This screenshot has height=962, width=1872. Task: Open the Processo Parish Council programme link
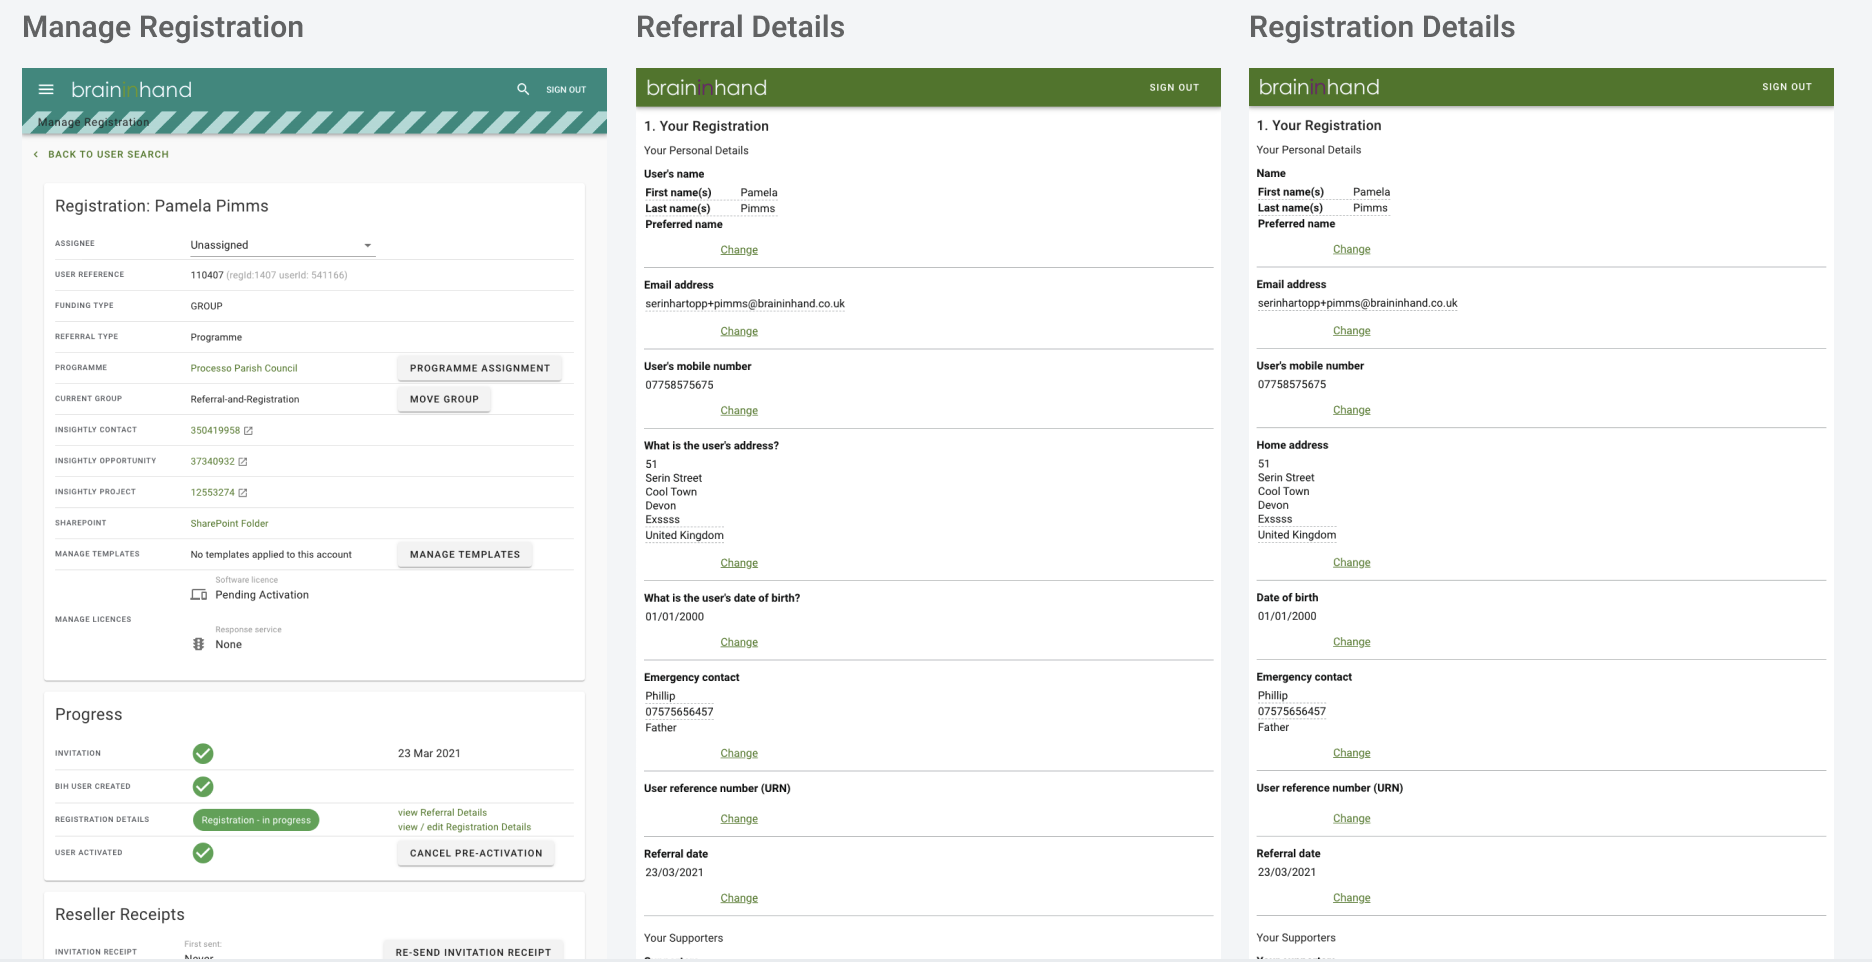244,368
